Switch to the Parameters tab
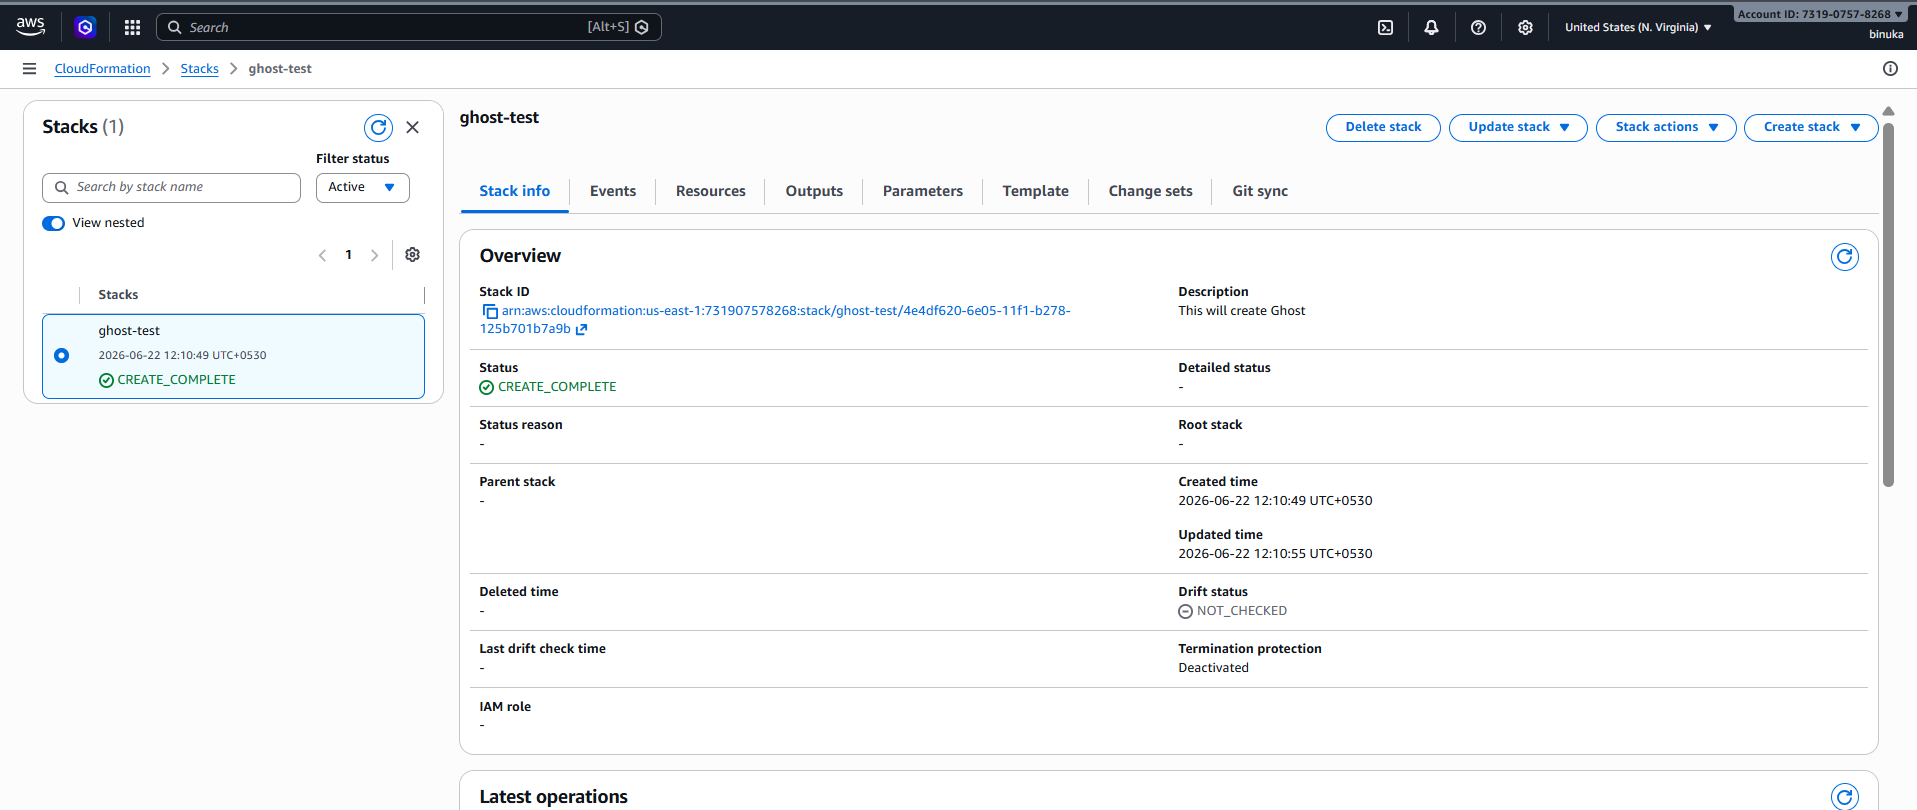 923,191
